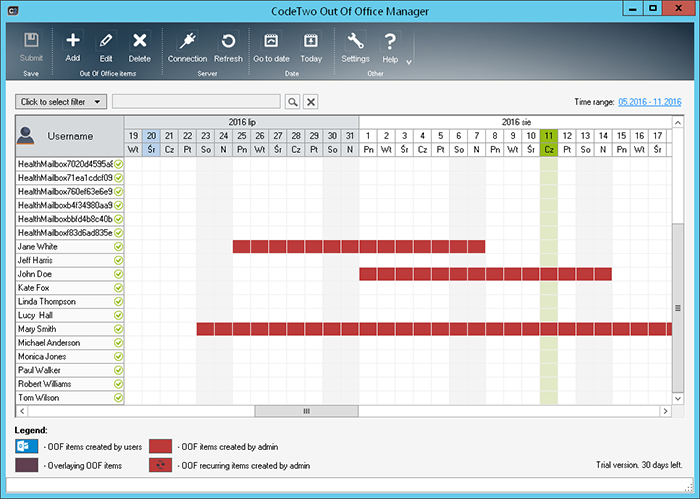This screenshot has height=499, width=700.
Task: Select Jane White's red OOF bar
Action: 359,246
